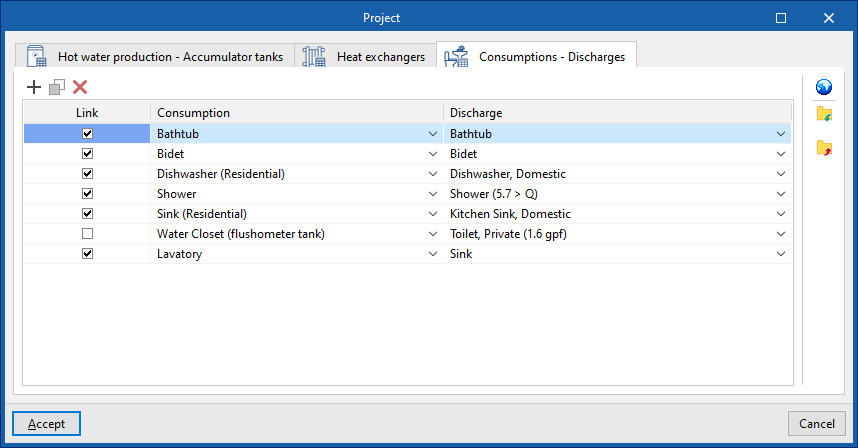
Task: Switch to the Heat exchangers tab
Action: tap(380, 57)
